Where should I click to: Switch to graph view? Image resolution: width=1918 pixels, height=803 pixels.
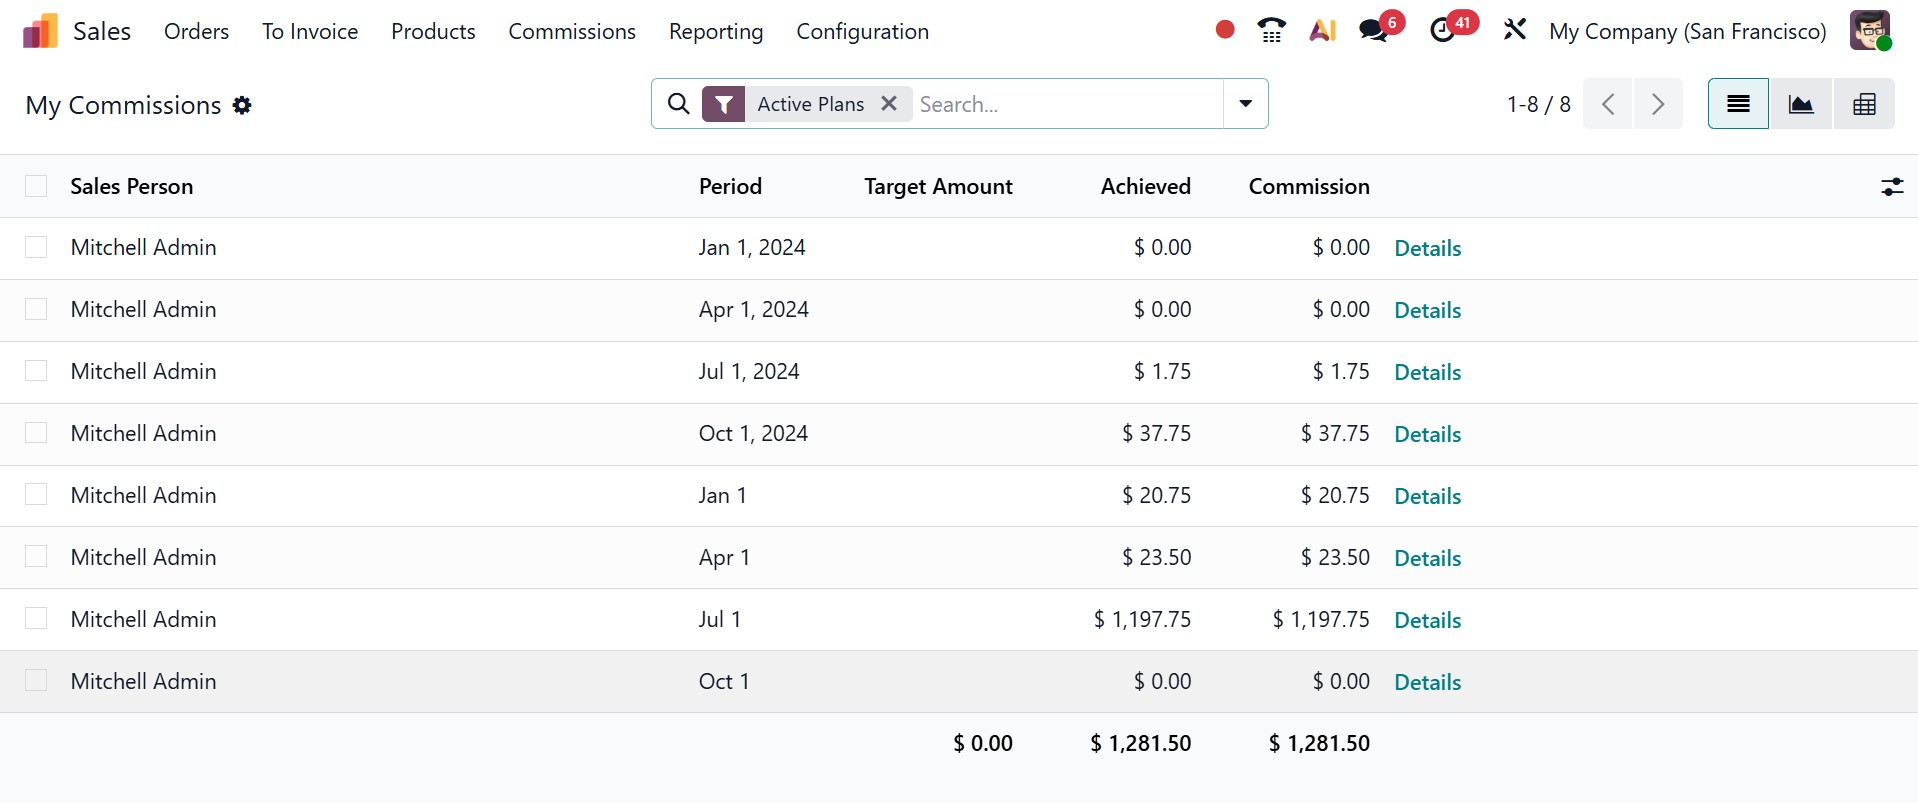coord(1801,104)
